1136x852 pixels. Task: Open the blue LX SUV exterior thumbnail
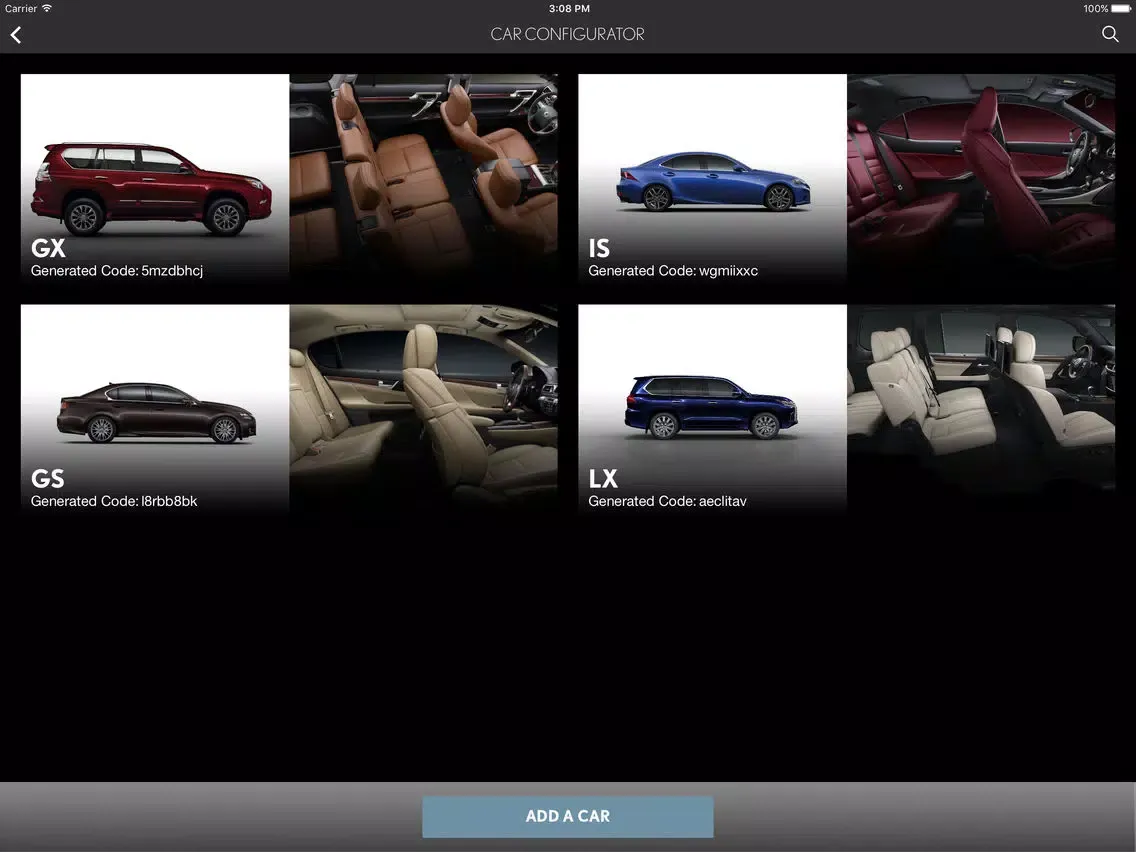[x=712, y=409]
